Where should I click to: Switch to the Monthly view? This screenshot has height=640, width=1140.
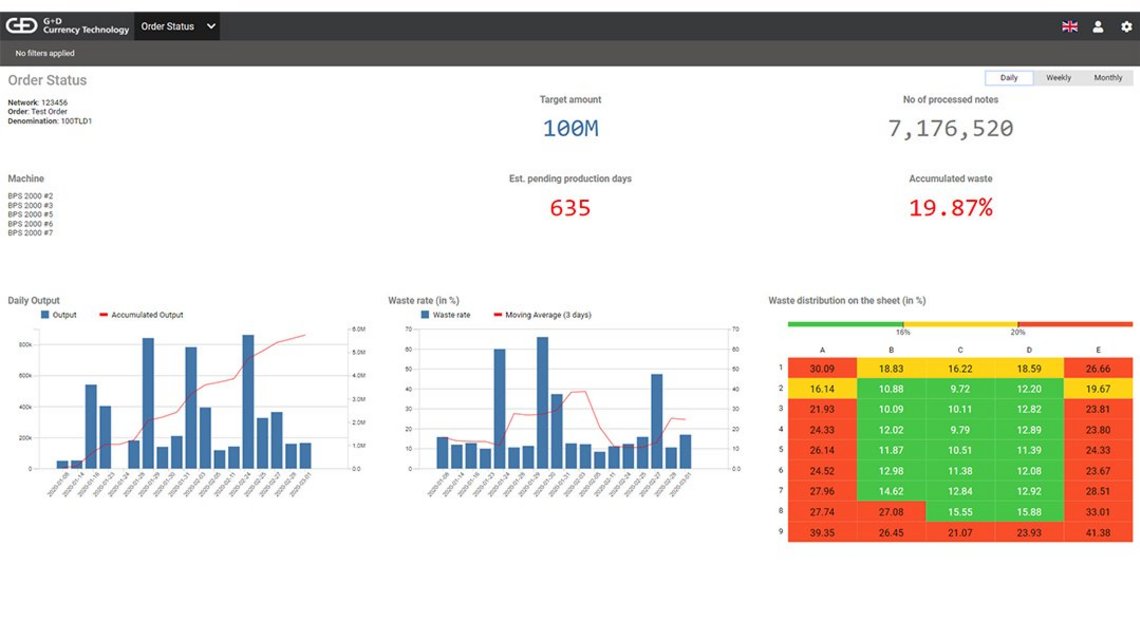click(1107, 78)
